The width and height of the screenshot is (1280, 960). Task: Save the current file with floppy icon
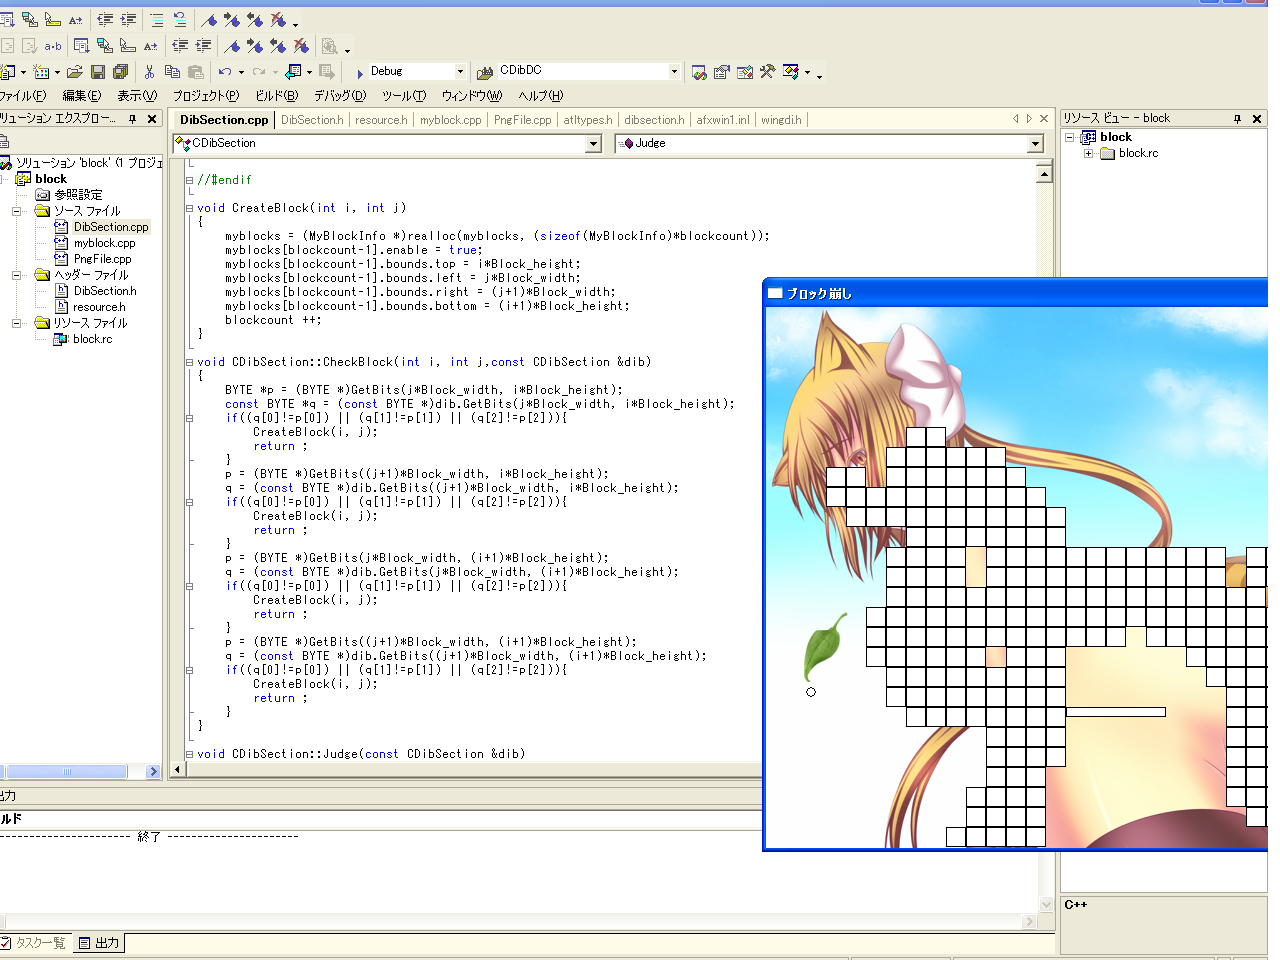98,72
